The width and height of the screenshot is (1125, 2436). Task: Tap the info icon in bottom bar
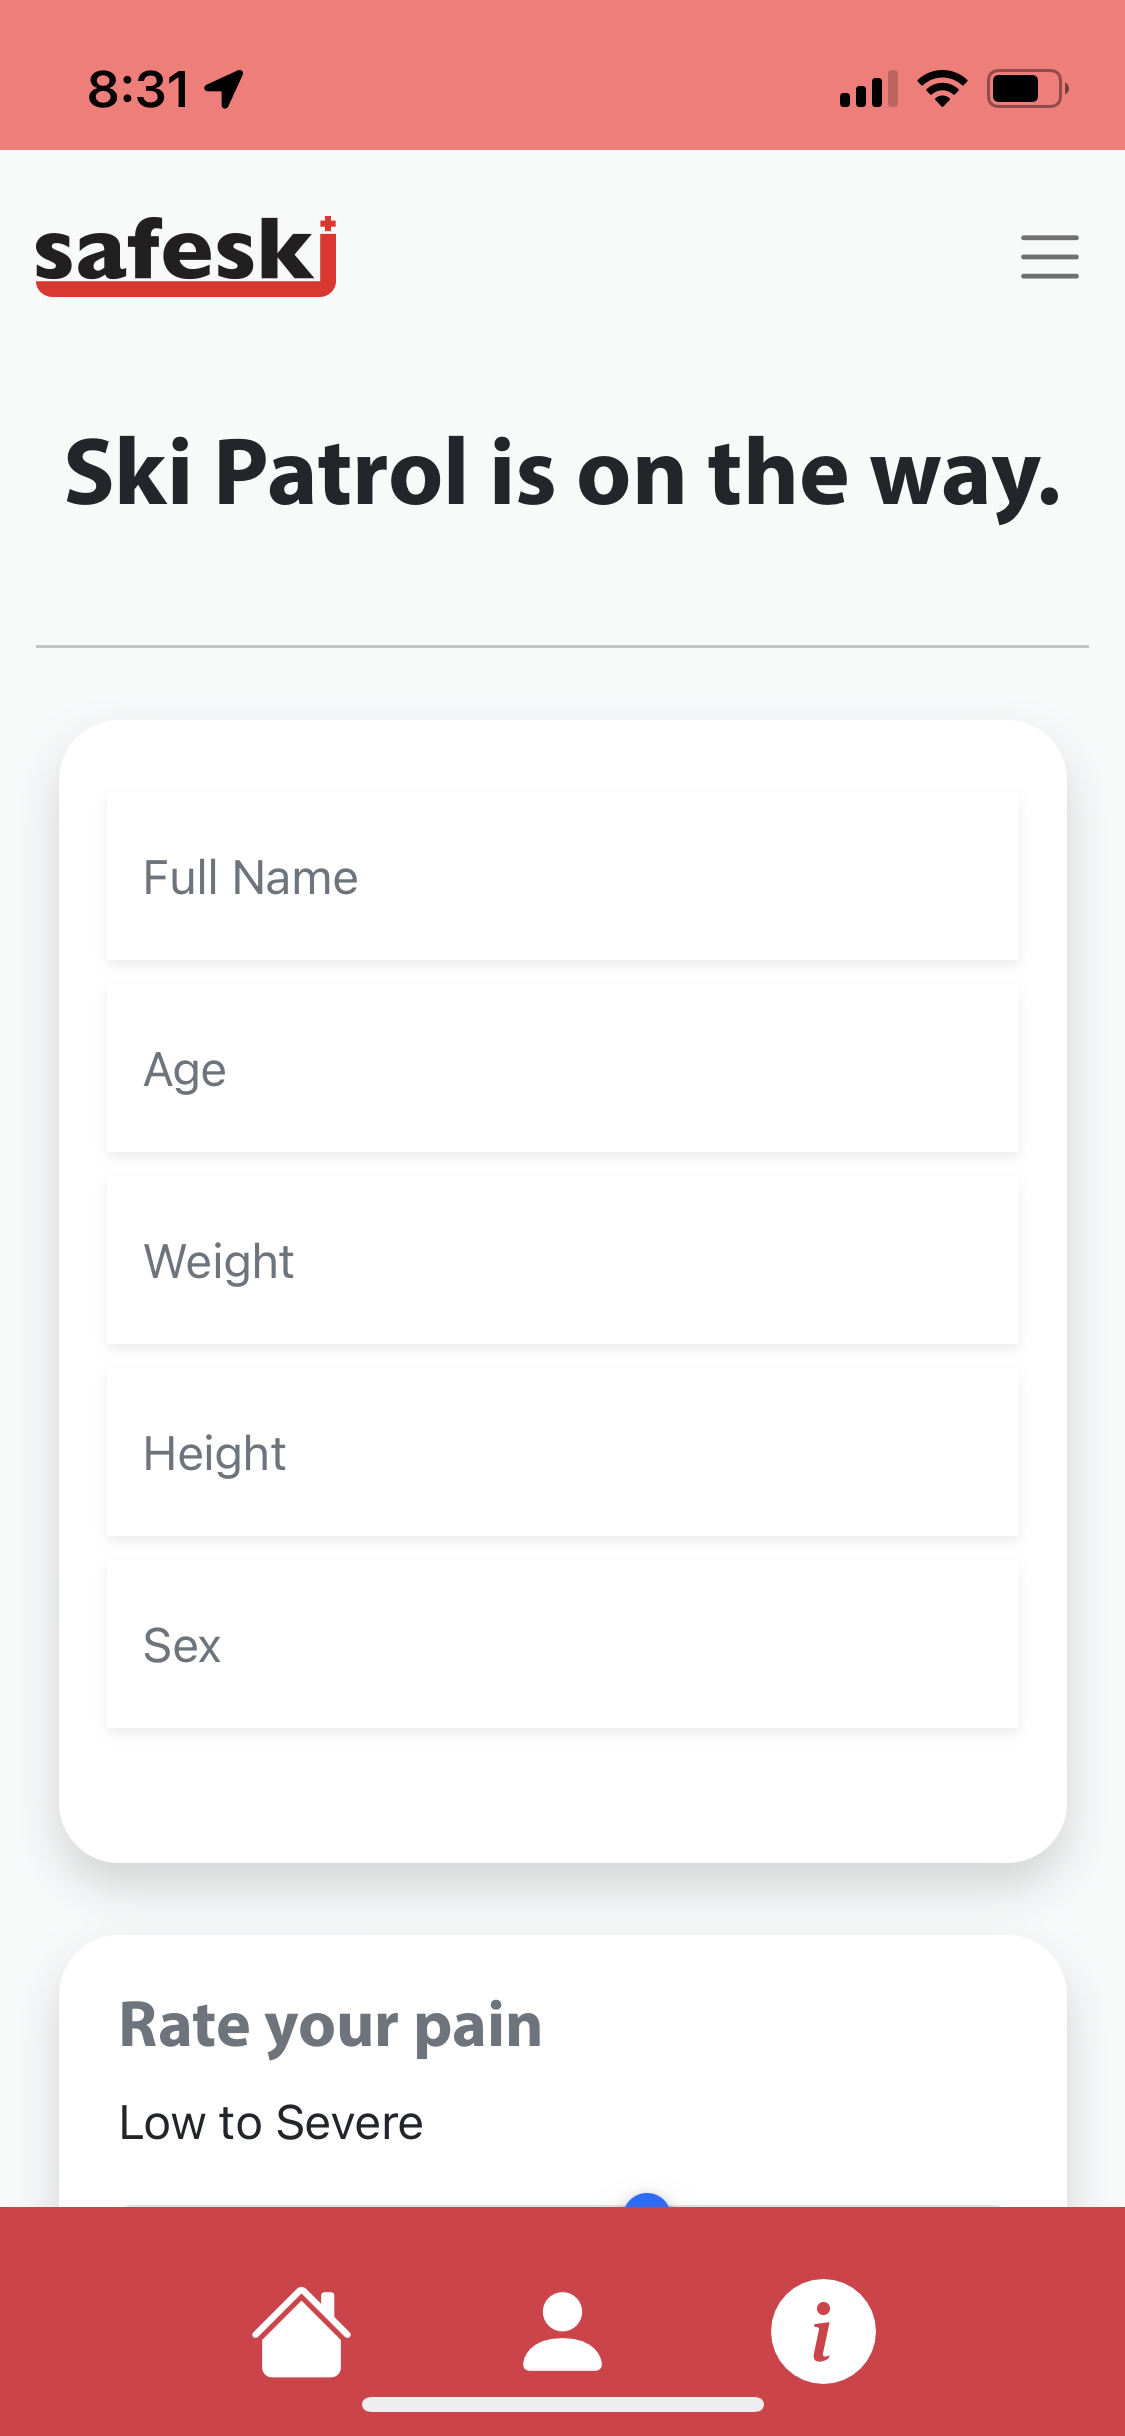point(823,2331)
